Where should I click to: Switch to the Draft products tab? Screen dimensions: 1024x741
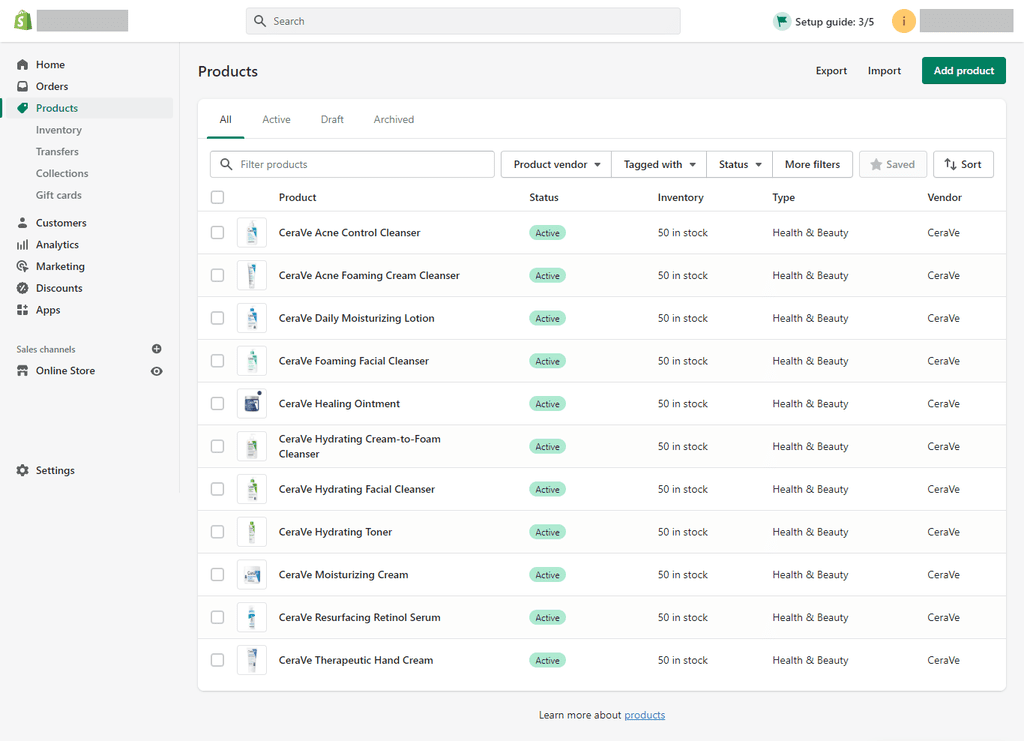(x=332, y=119)
